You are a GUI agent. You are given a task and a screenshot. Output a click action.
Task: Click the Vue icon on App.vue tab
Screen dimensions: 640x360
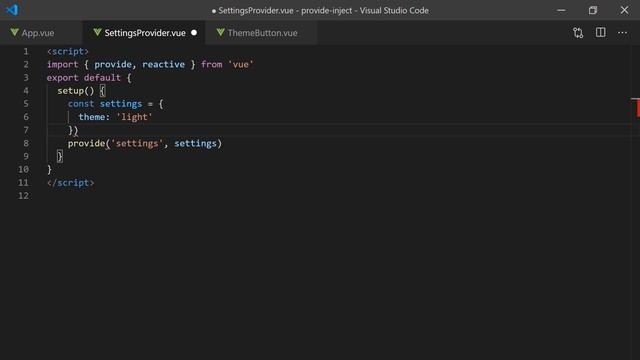coord(15,32)
